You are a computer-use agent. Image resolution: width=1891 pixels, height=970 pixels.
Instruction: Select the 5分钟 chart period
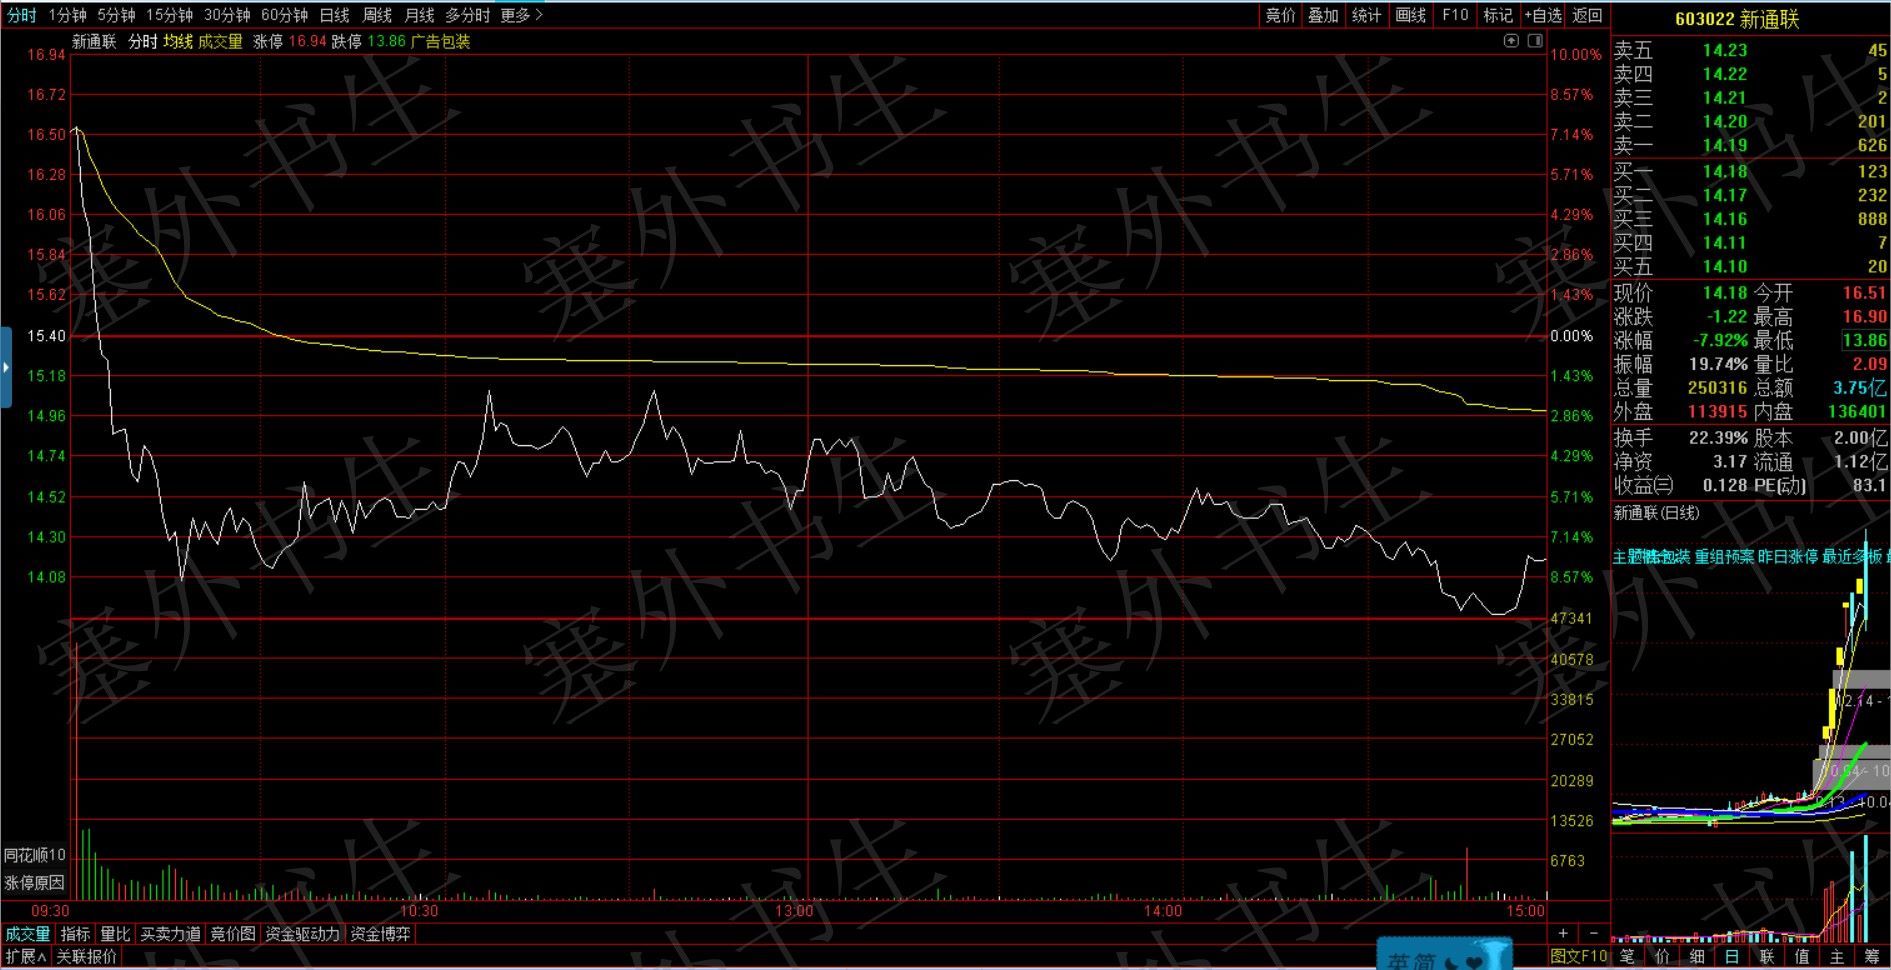point(116,15)
